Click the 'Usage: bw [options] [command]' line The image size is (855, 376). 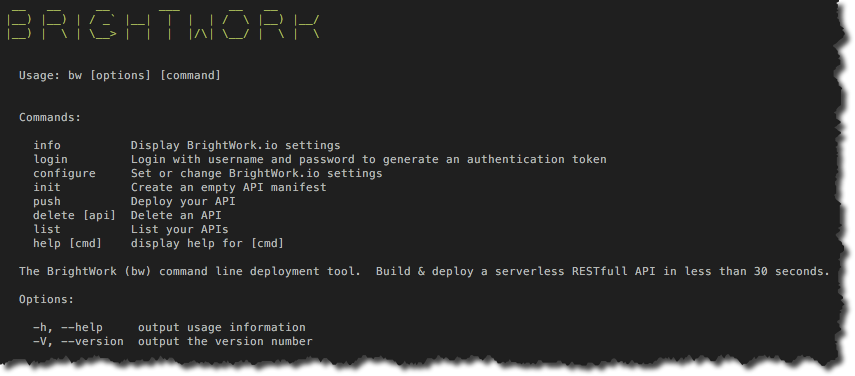coord(120,76)
